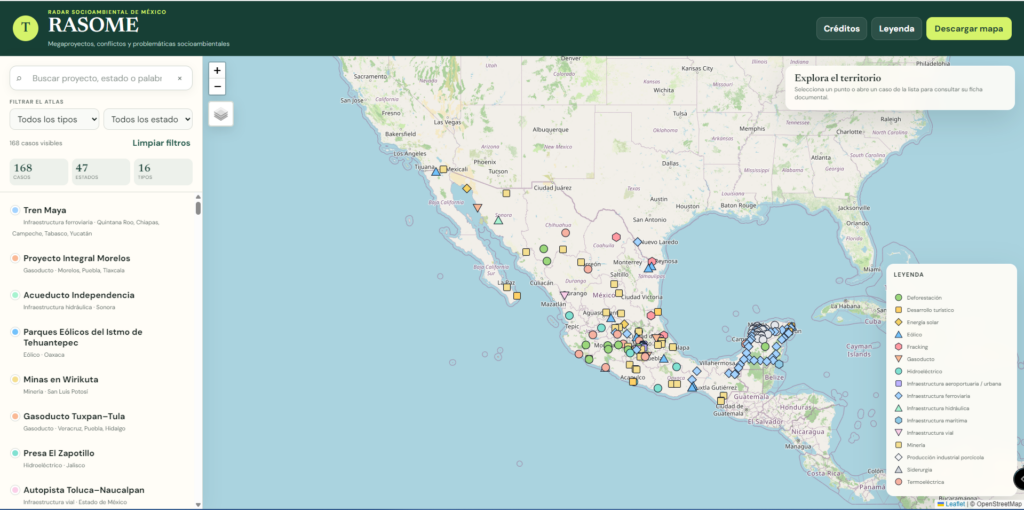
Task: Open the Autopista Toluca–Naucalpan case
Action: click(x=101, y=495)
